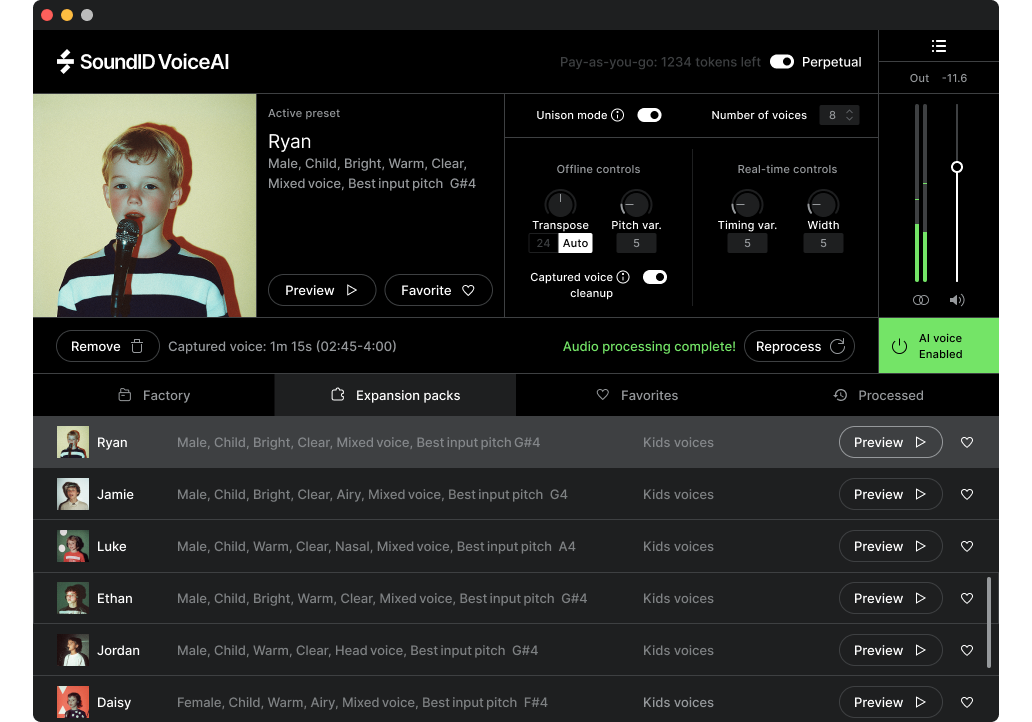Click the name "Ethan" in the list
This screenshot has width=1032, height=722.
coord(115,598)
